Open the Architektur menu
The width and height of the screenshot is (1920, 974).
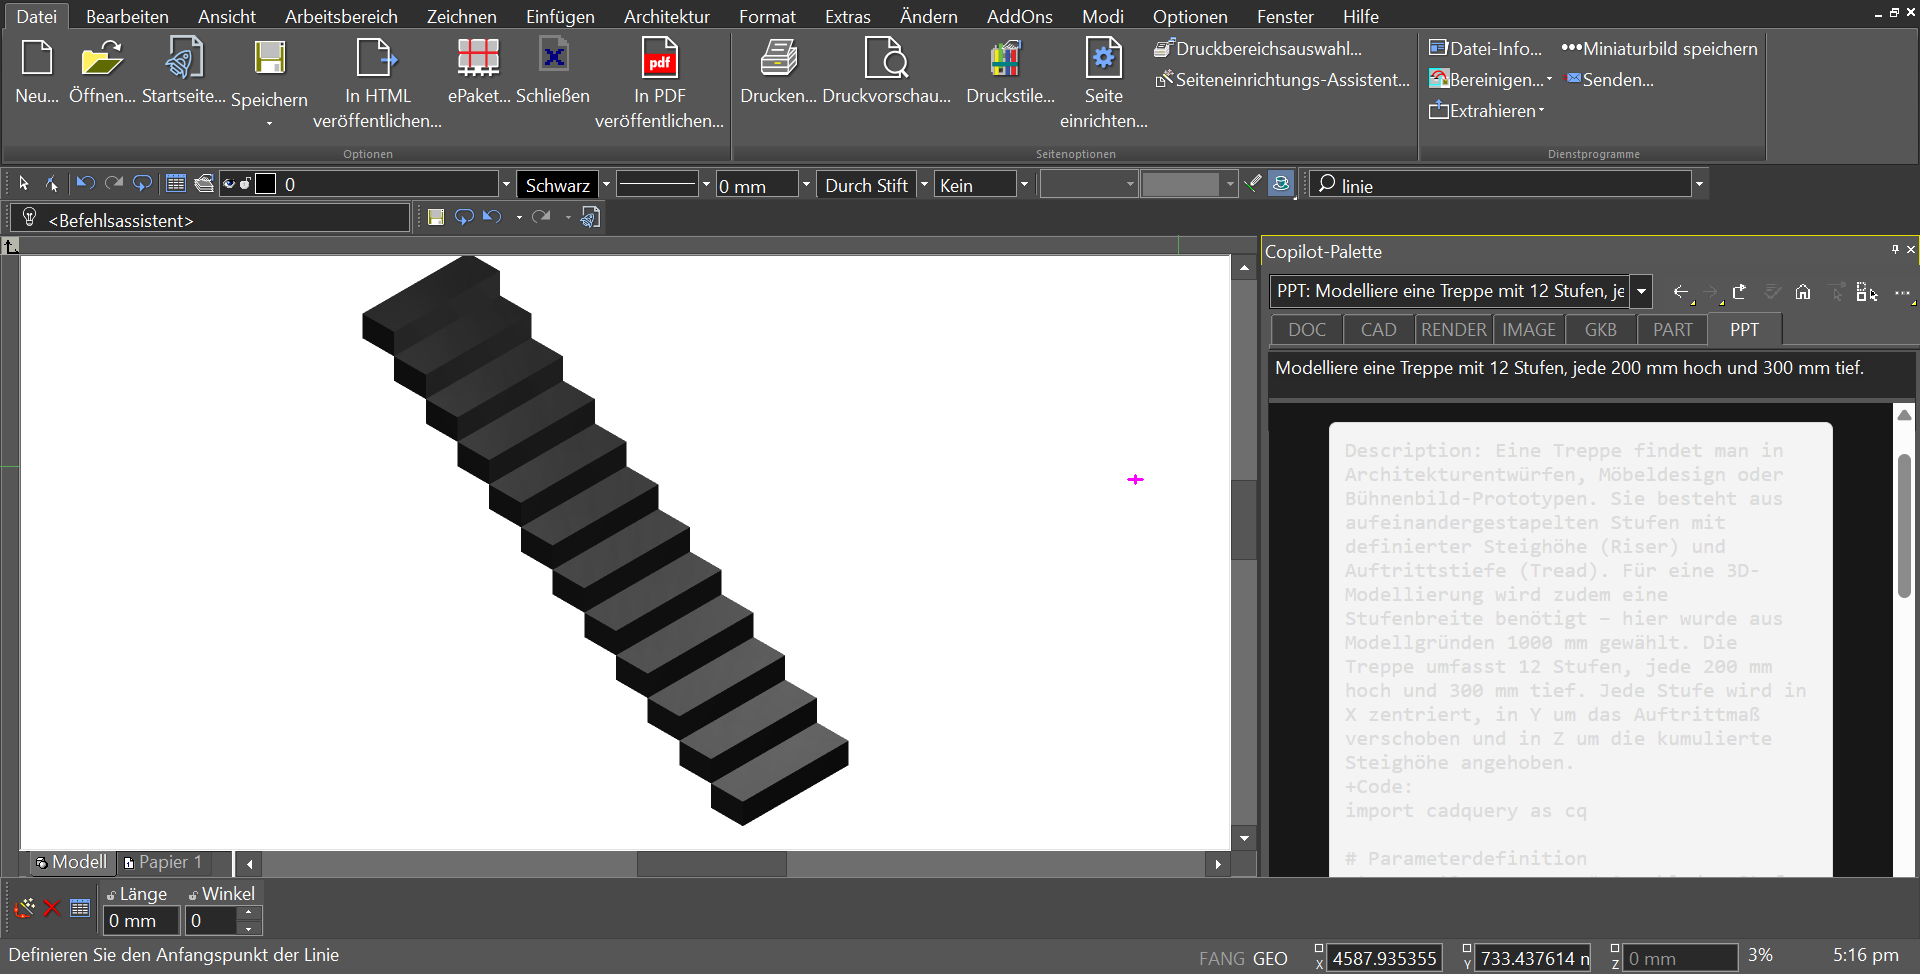pyautogui.click(x=666, y=16)
